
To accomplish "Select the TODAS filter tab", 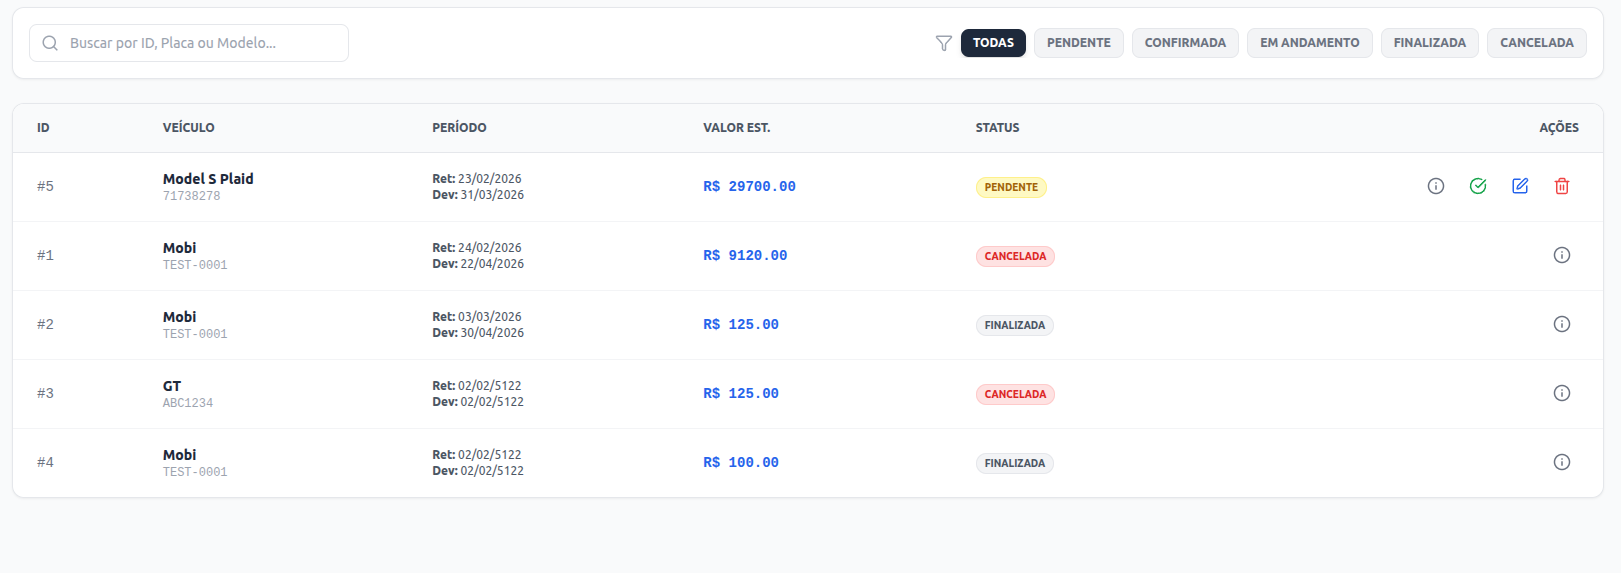I will point(993,43).
